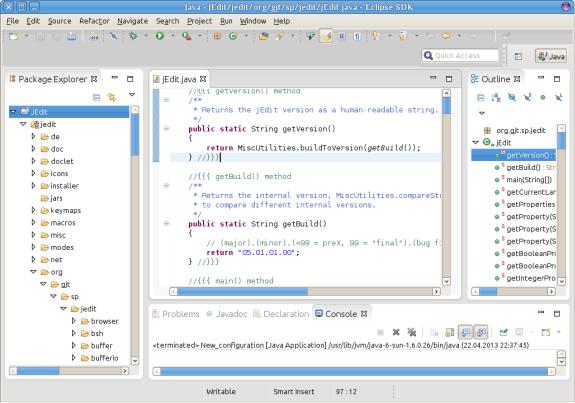This screenshot has height=403, width=575.
Task: Click Collapse All icon in Outline view
Action: [x=480, y=98]
